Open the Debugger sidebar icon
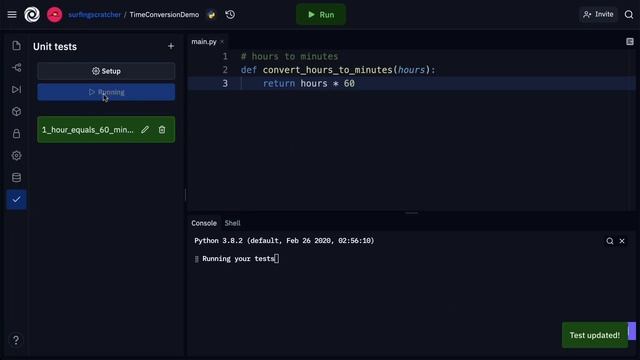Image resolution: width=640 pixels, height=360 pixels. pos(16,89)
